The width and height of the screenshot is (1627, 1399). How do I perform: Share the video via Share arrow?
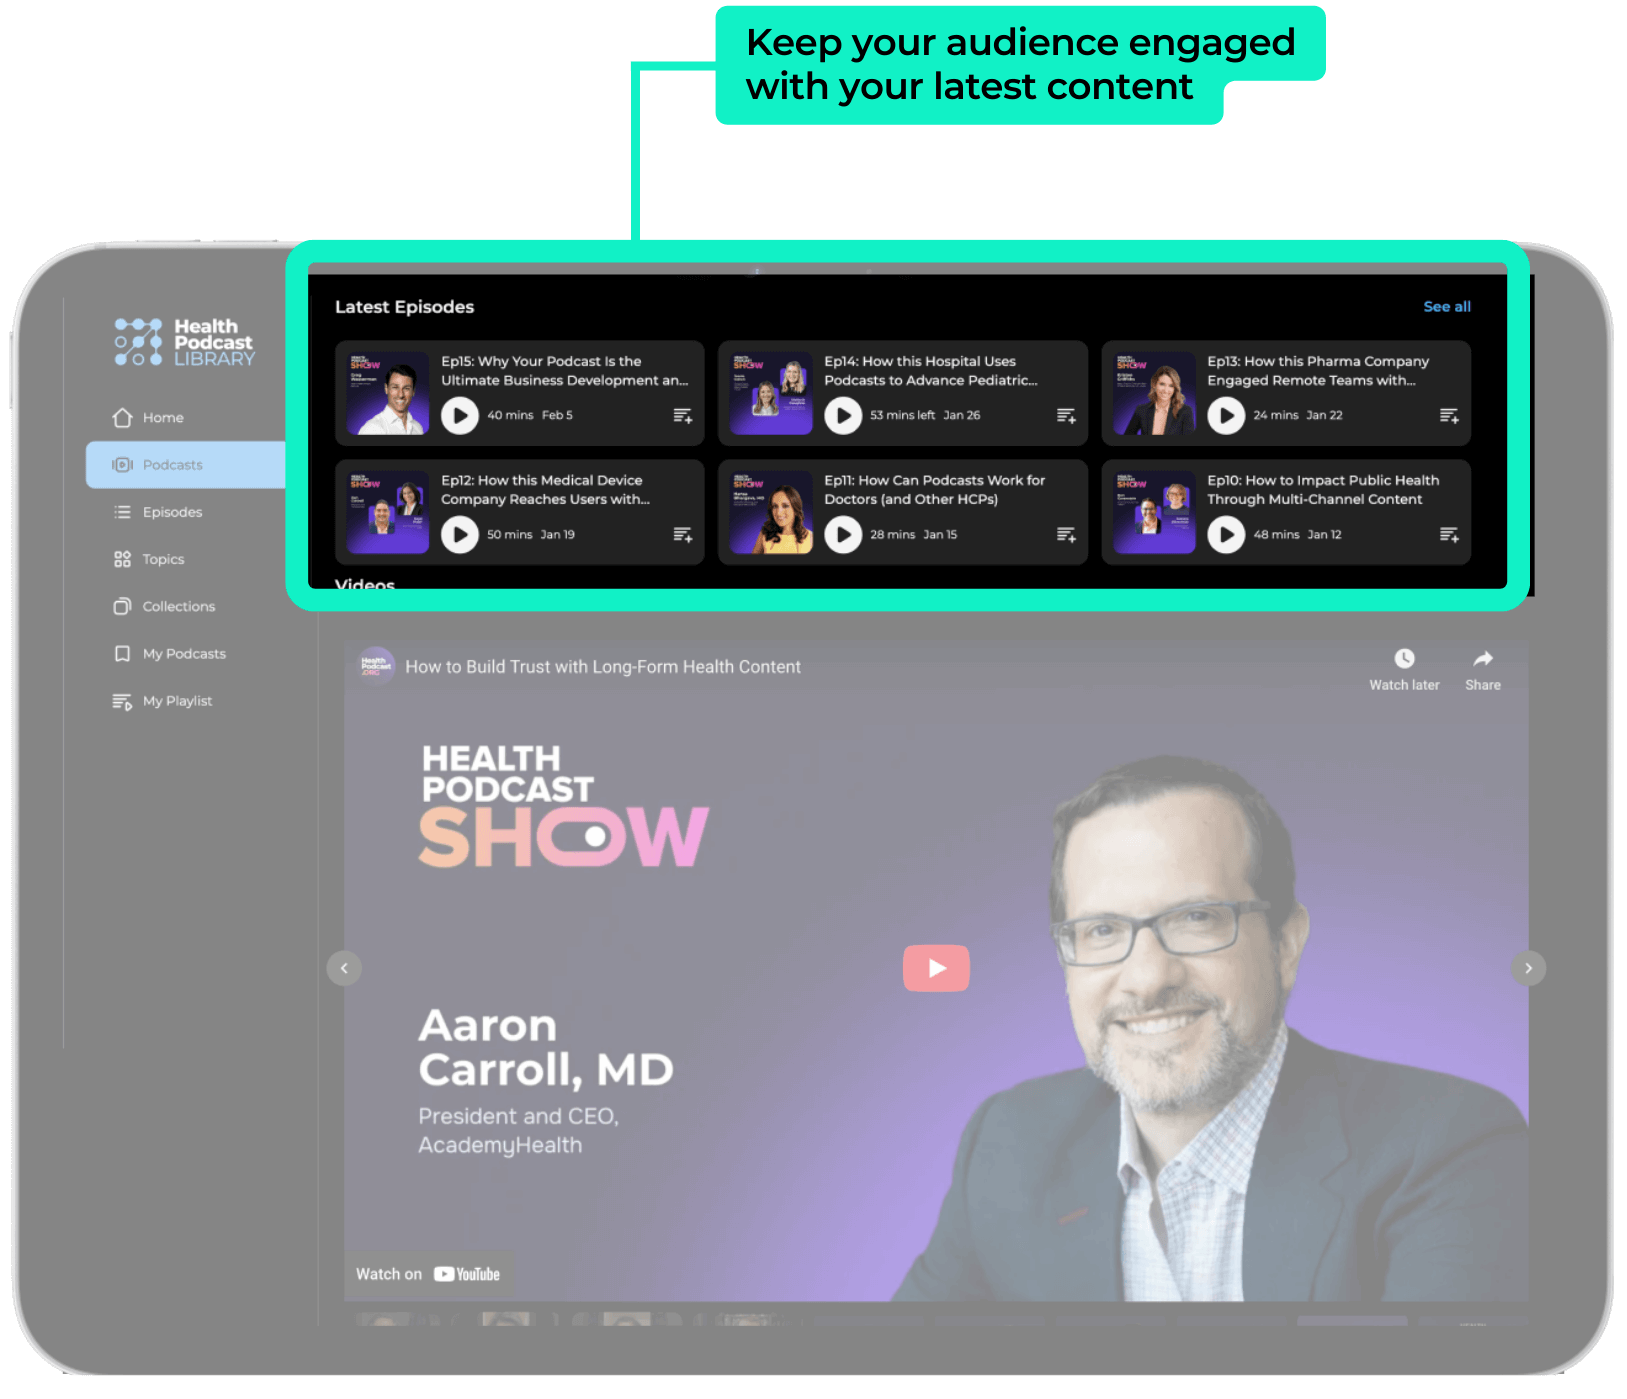click(x=1482, y=659)
